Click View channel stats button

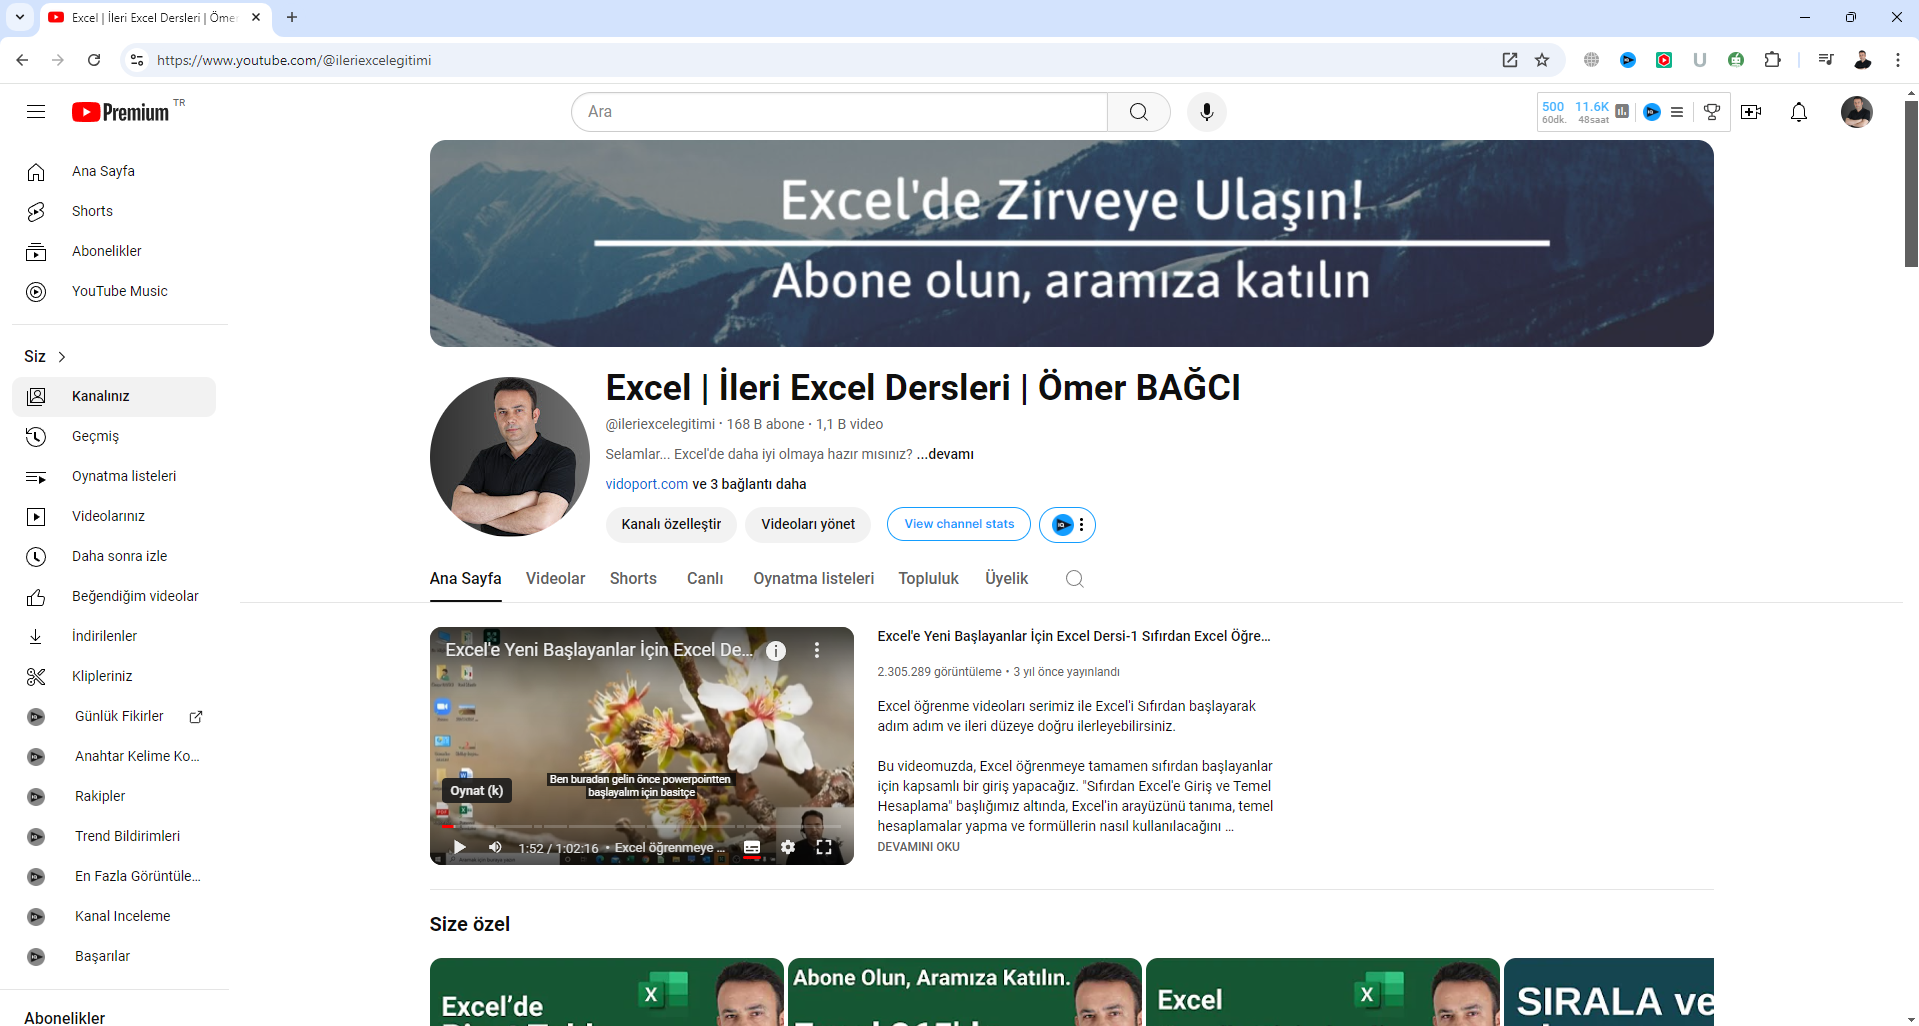pos(959,525)
